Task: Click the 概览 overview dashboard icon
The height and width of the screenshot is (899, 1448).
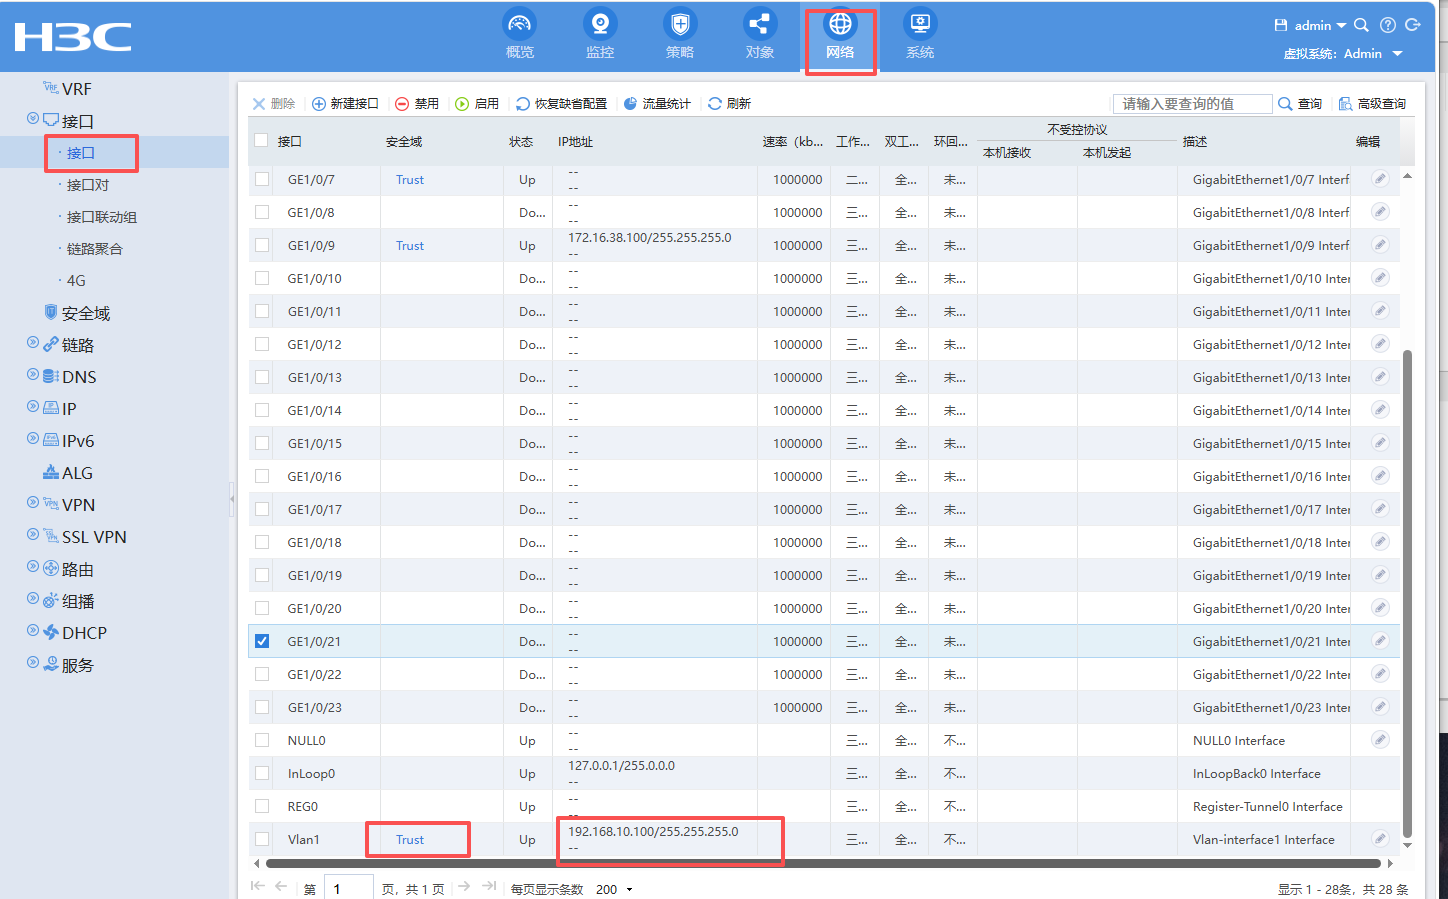Action: click(x=520, y=24)
